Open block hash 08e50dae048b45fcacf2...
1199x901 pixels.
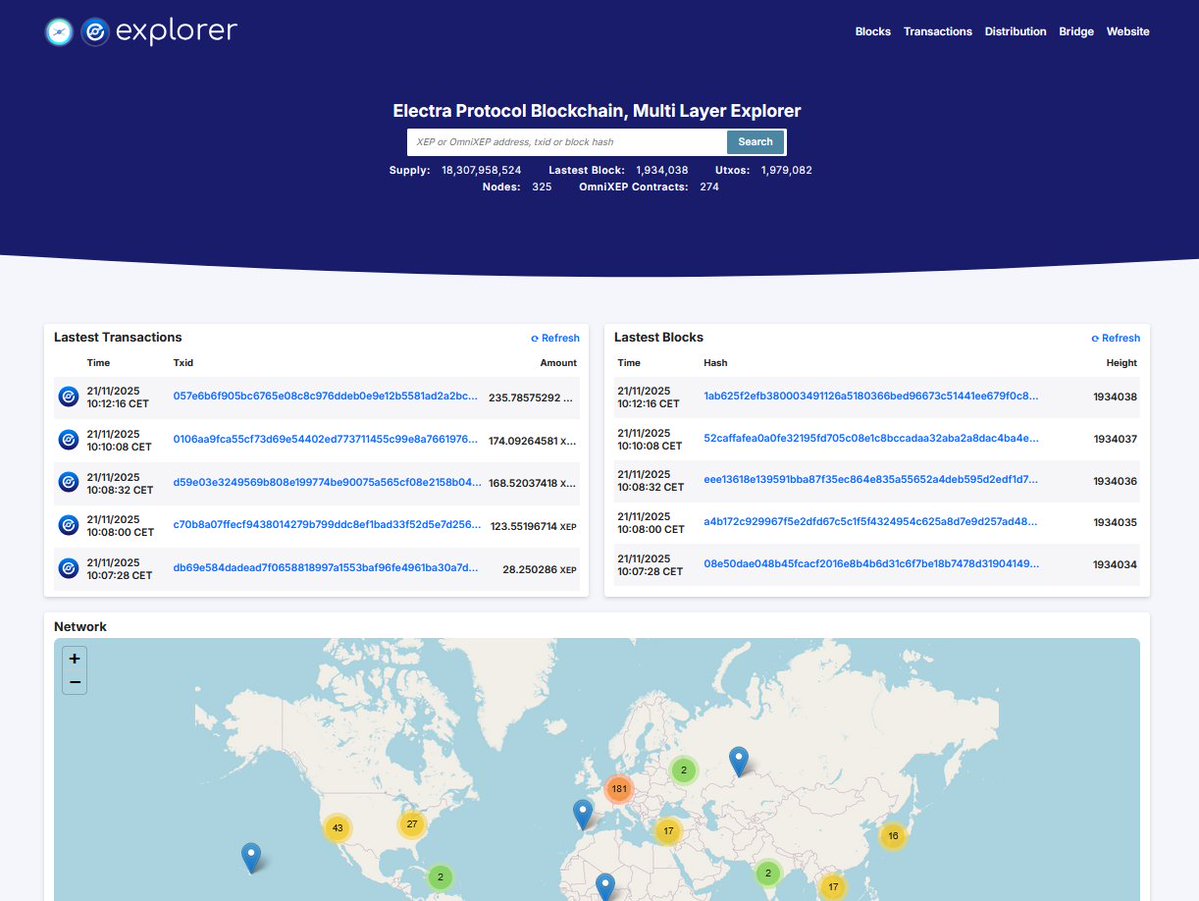[871, 564]
